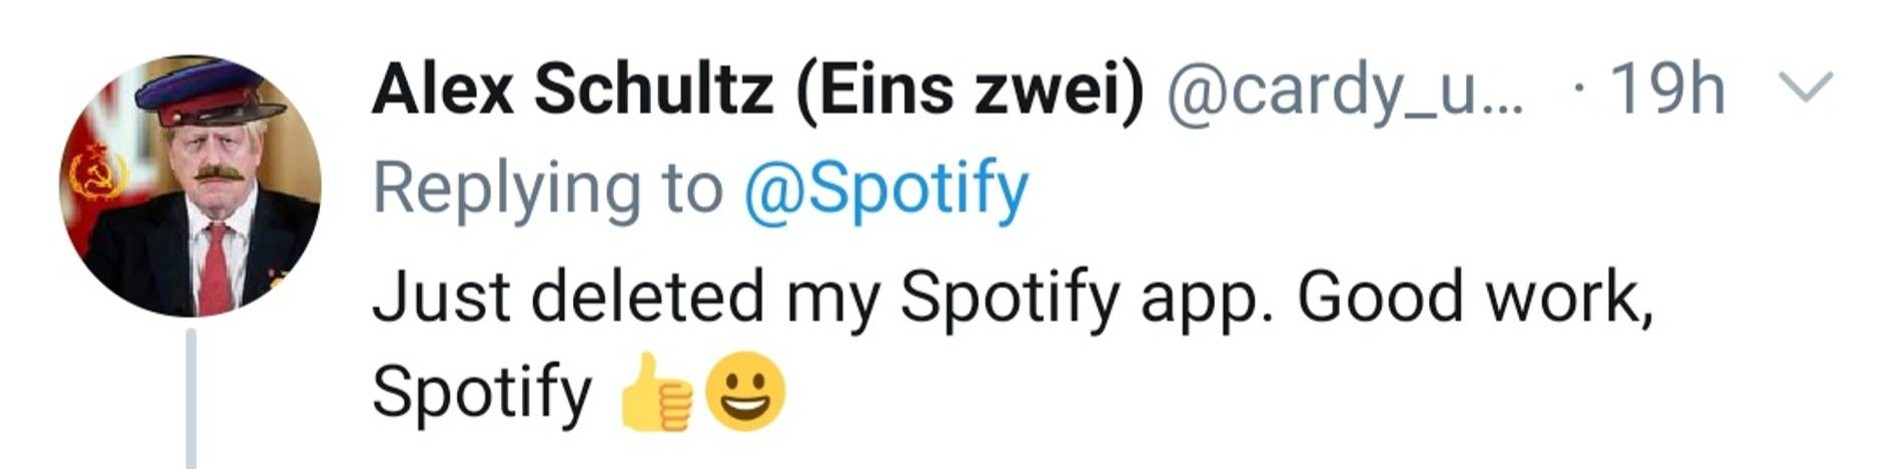Image resolution: width=1900 pixels, height=469 pixels.
Task: Click the hammer and sickle emblem in avatar
Action: pos(98,175)
